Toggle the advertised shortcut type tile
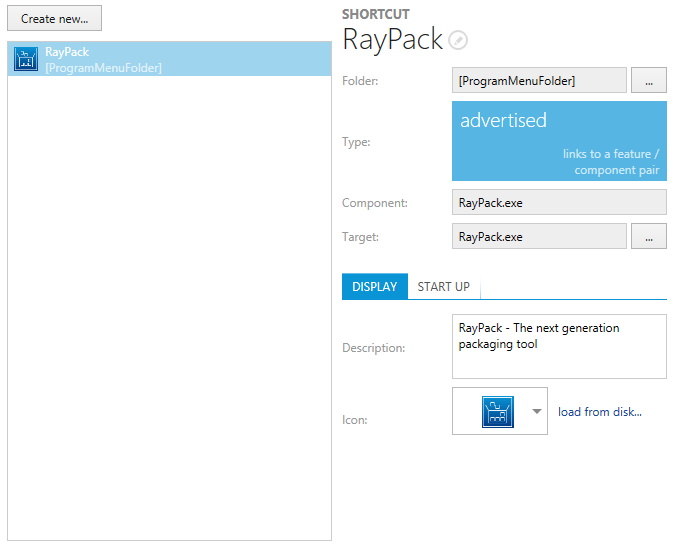 [x=558, y=141]
